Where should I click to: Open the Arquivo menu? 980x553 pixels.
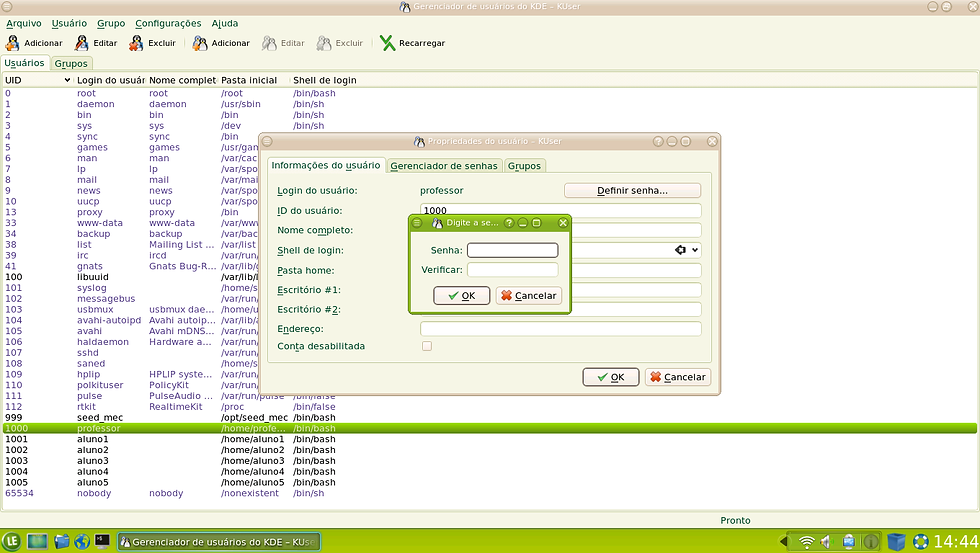(x=24, y=23)
